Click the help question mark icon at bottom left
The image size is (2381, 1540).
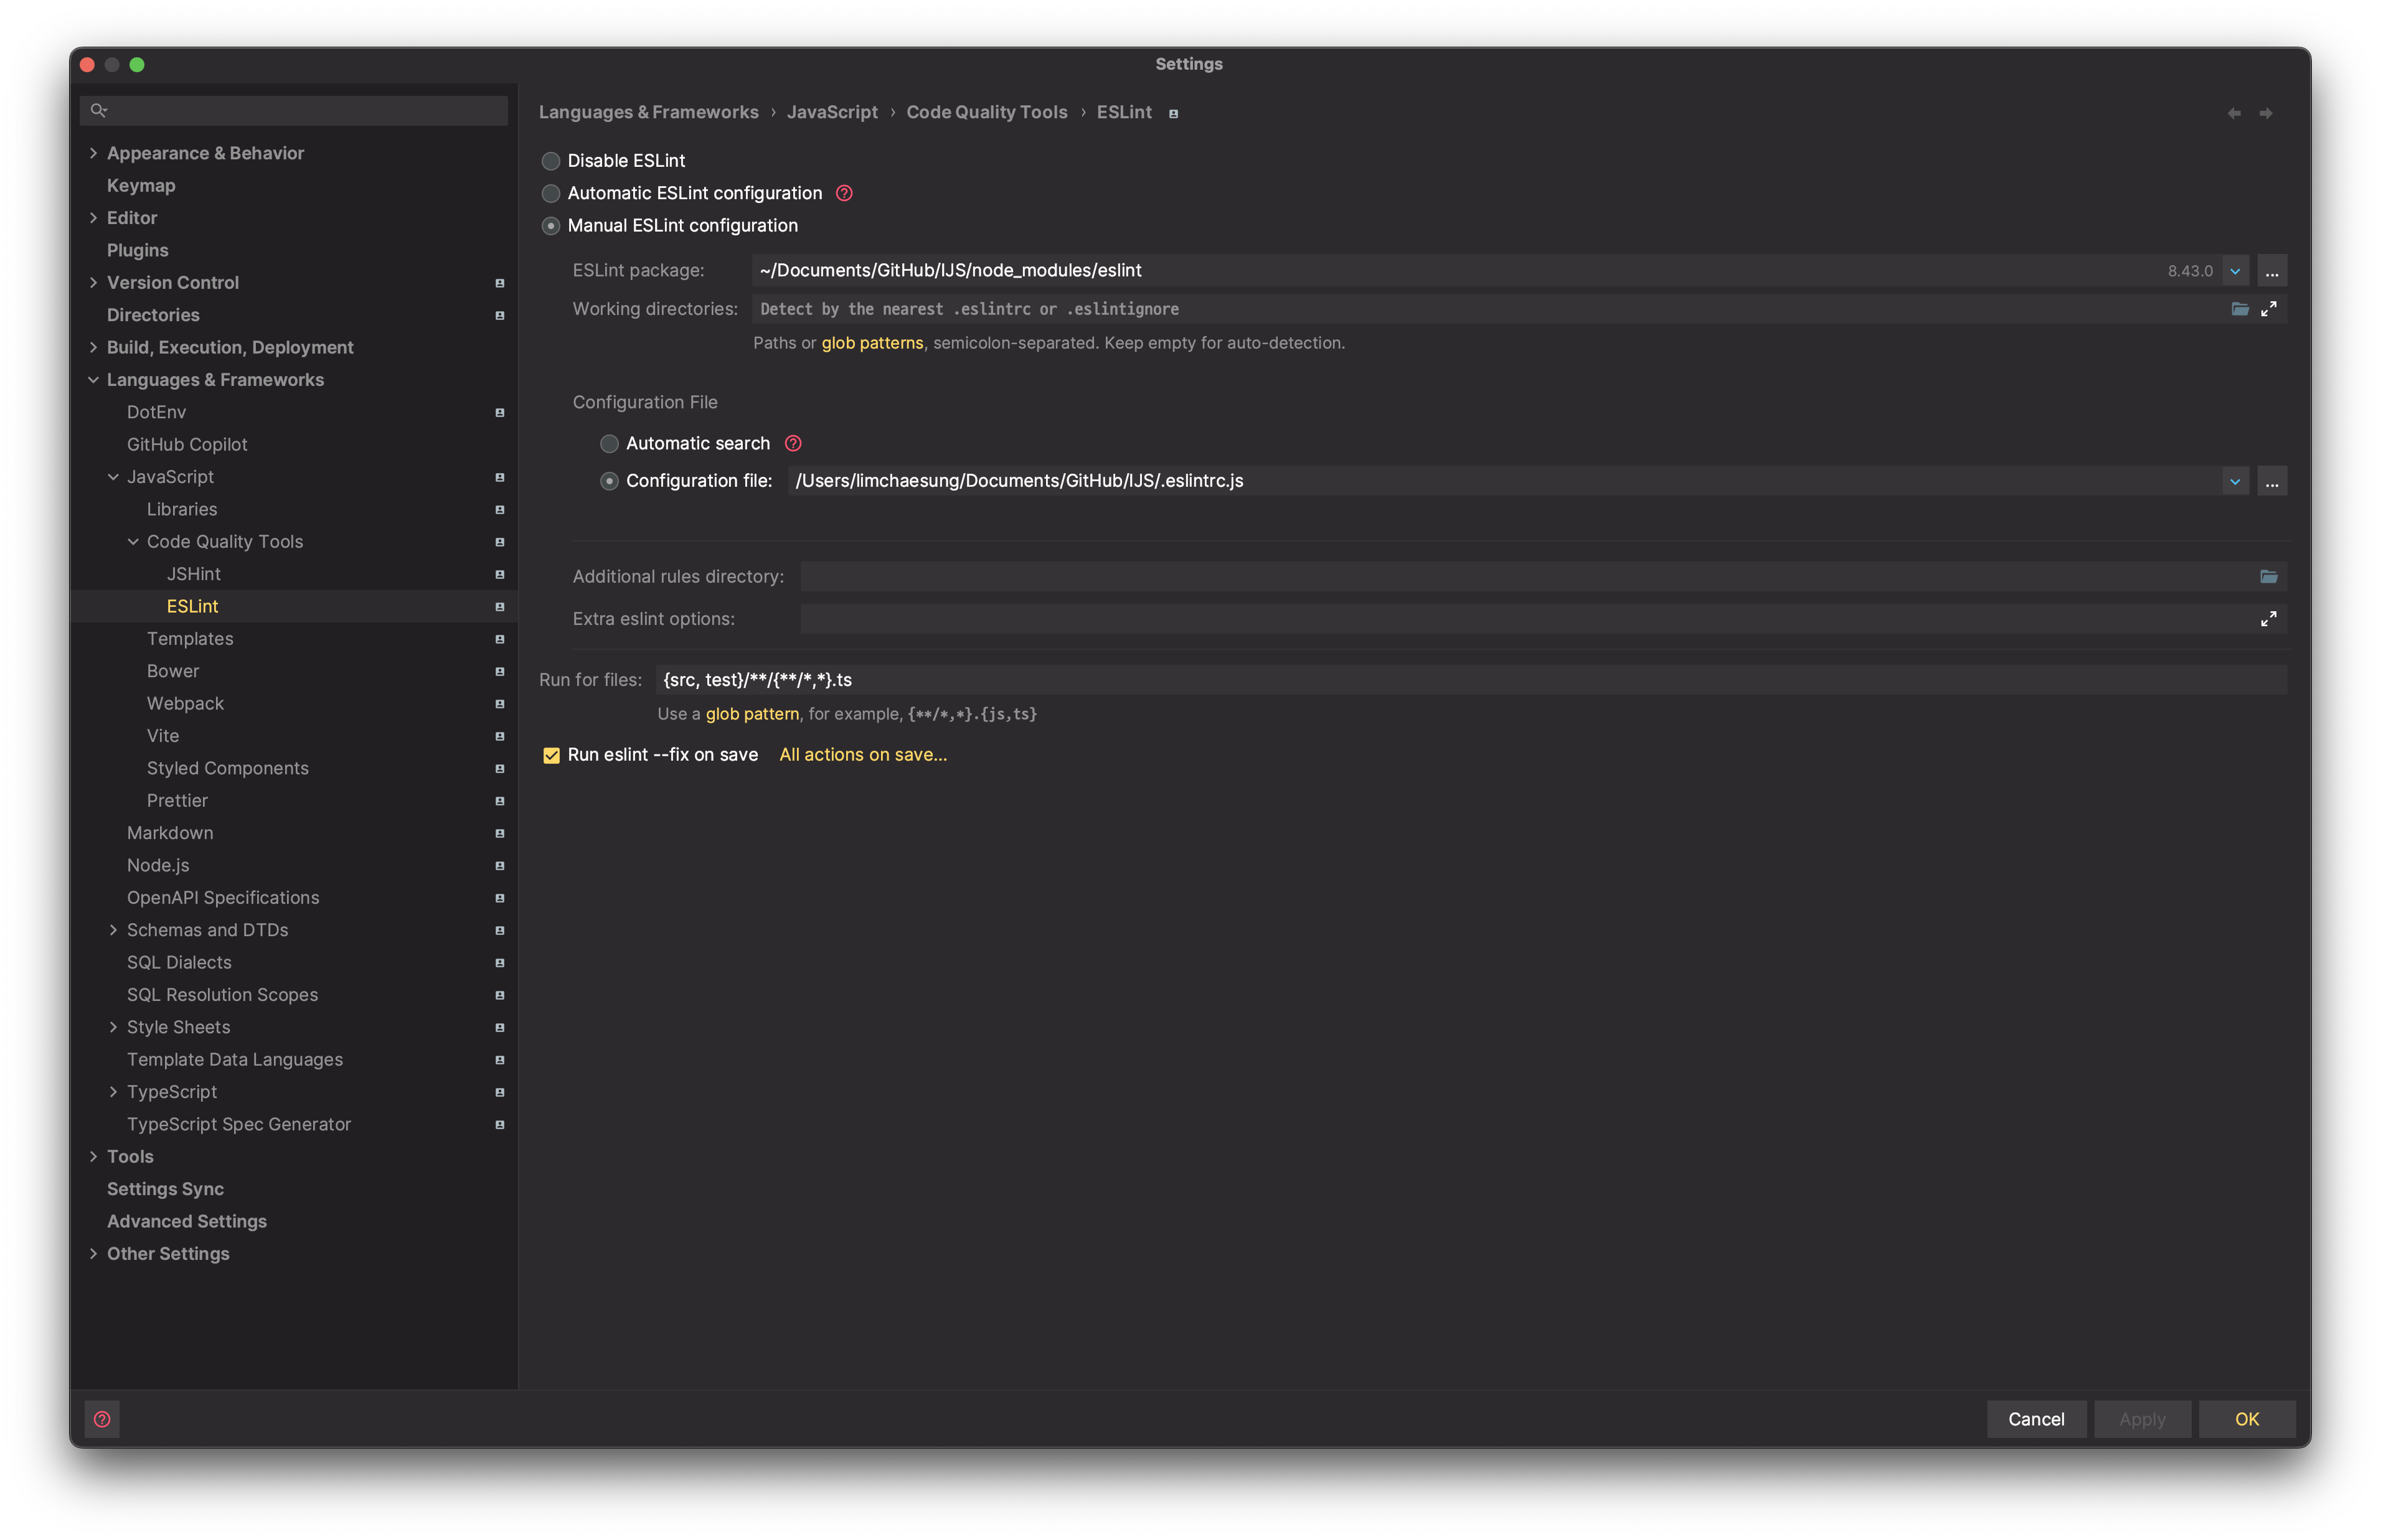102,1419
